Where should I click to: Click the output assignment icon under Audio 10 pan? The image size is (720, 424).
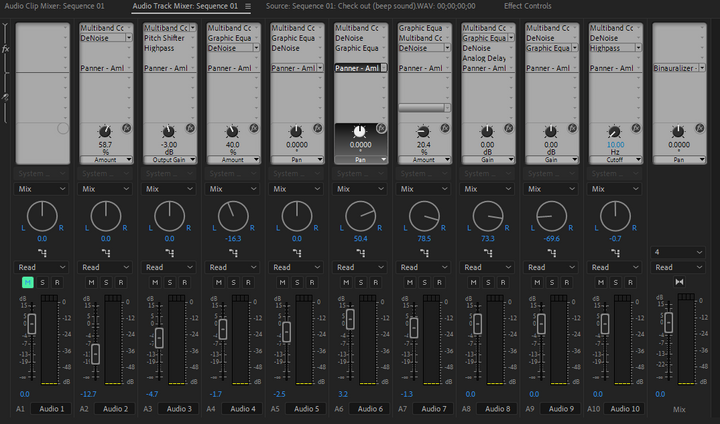coord(616,253)
